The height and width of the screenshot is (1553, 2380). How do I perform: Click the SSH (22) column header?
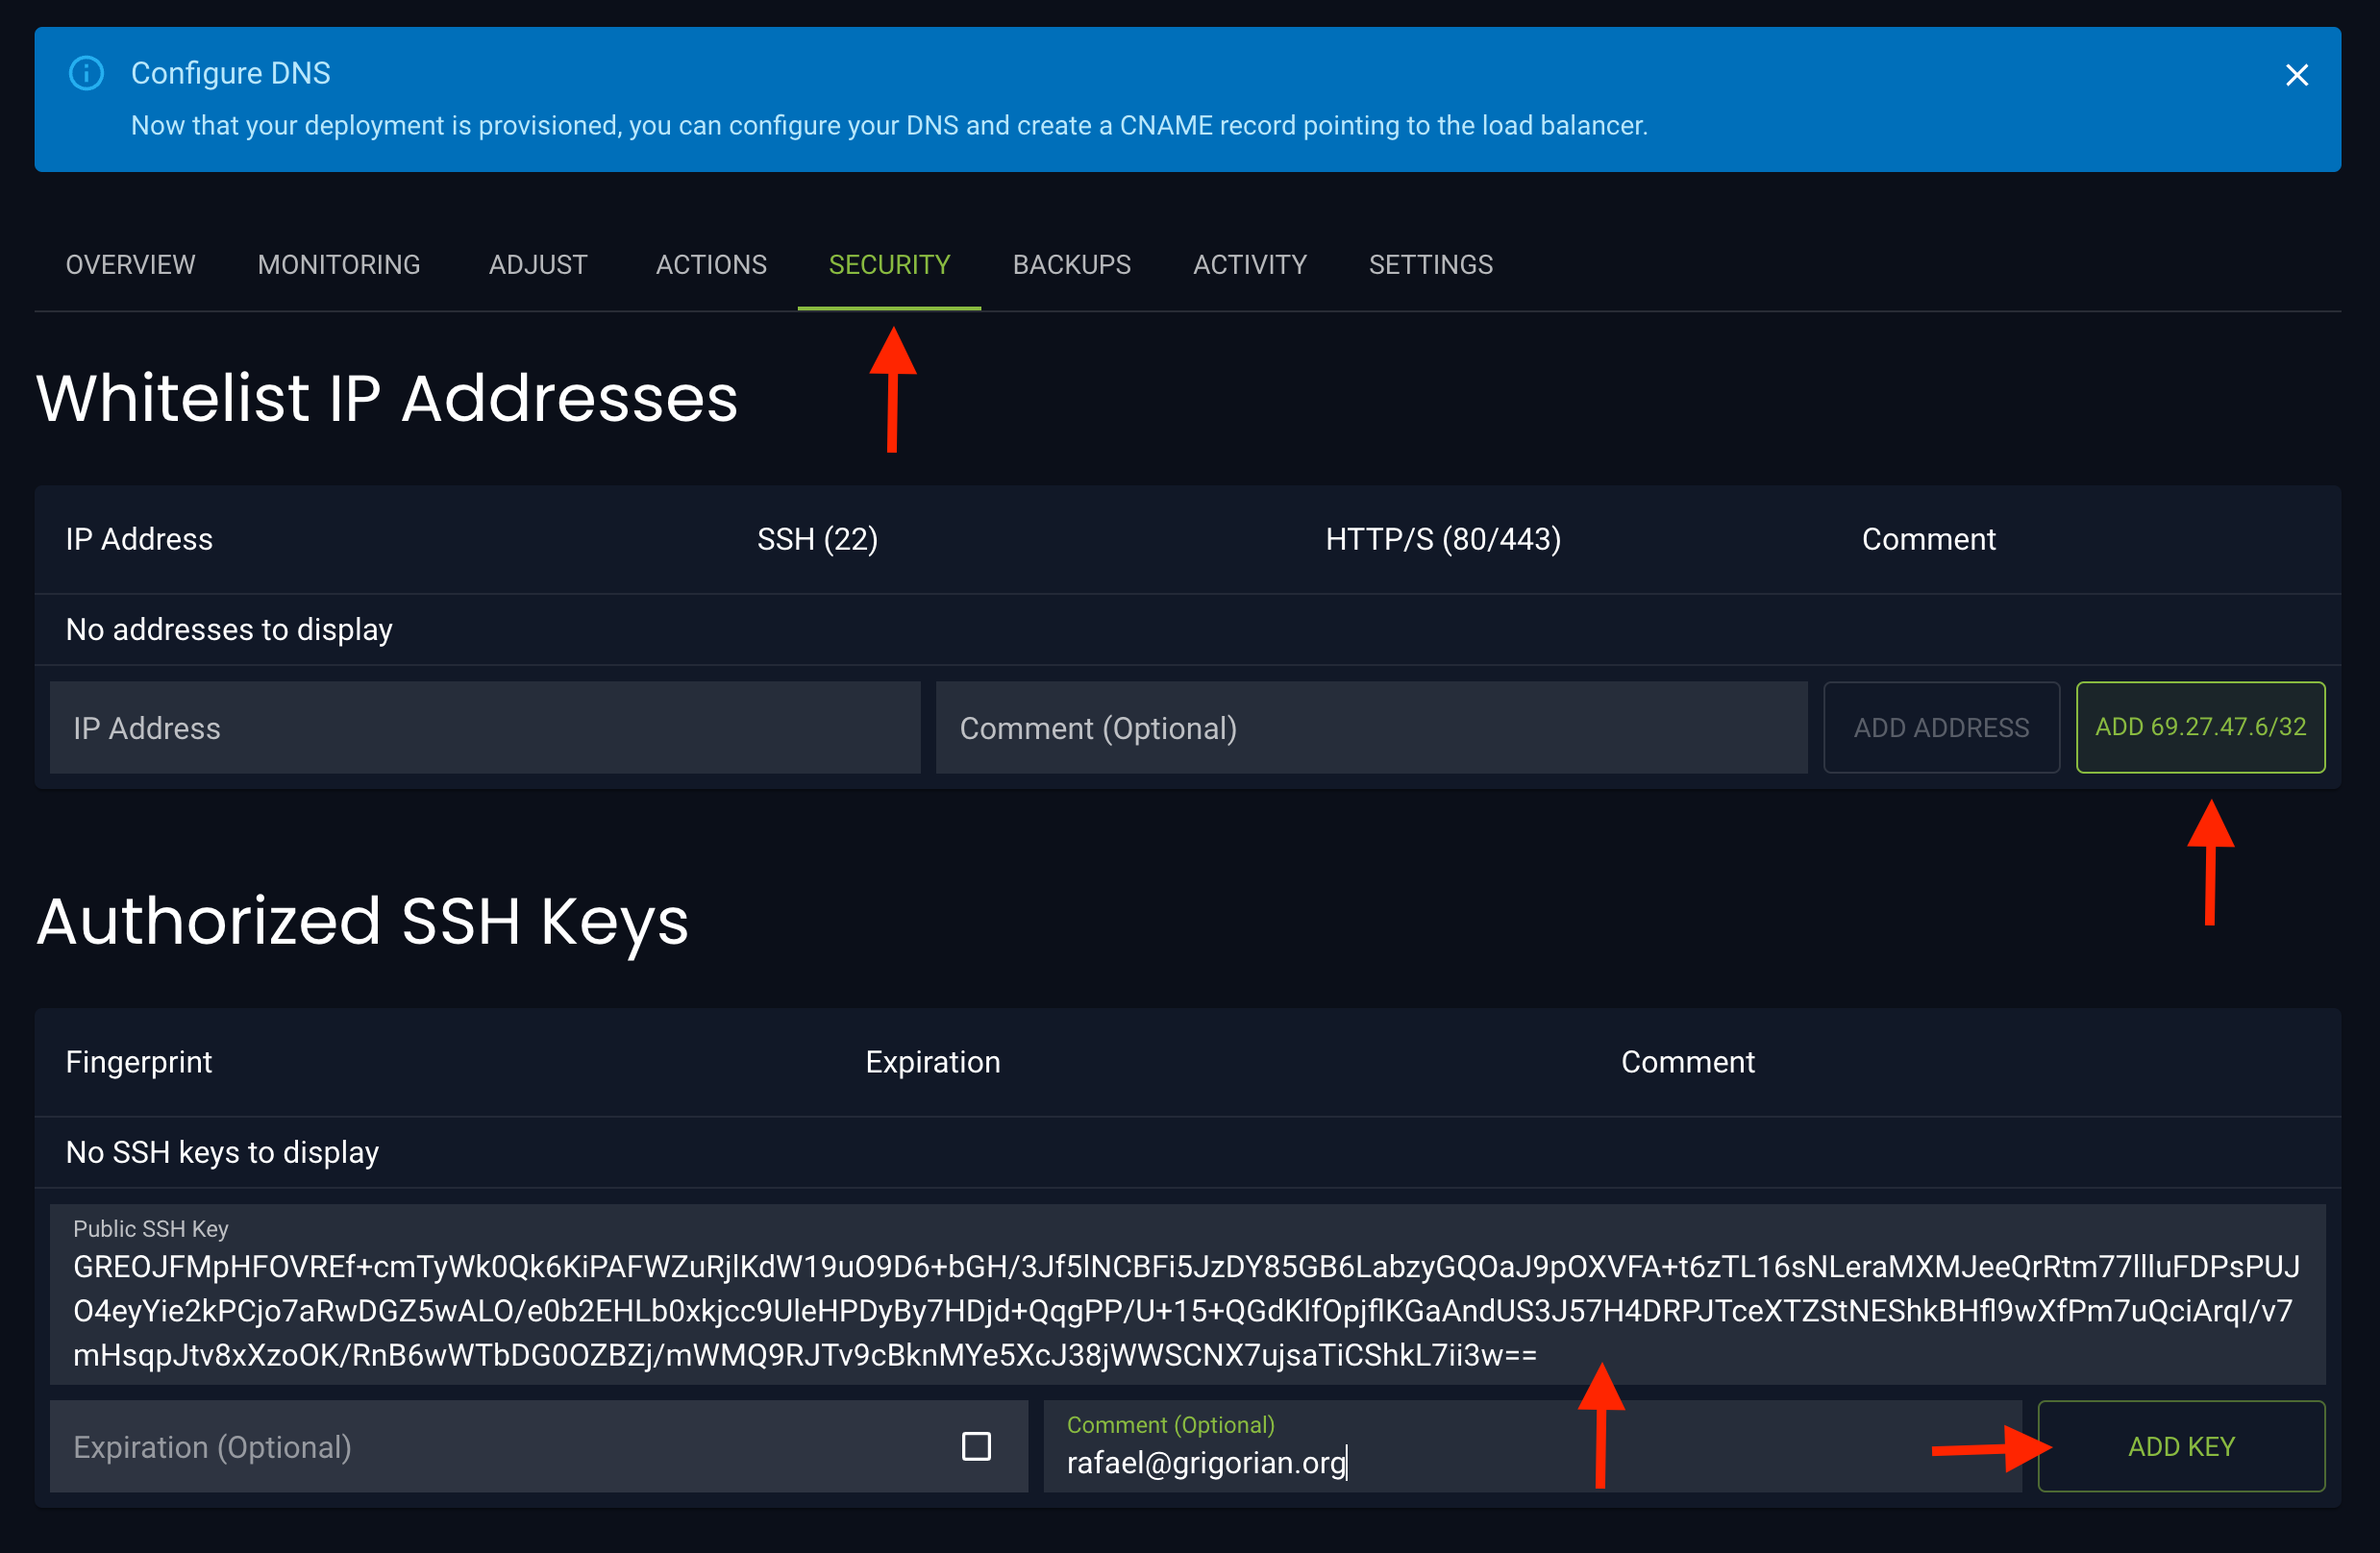[817, 539]
